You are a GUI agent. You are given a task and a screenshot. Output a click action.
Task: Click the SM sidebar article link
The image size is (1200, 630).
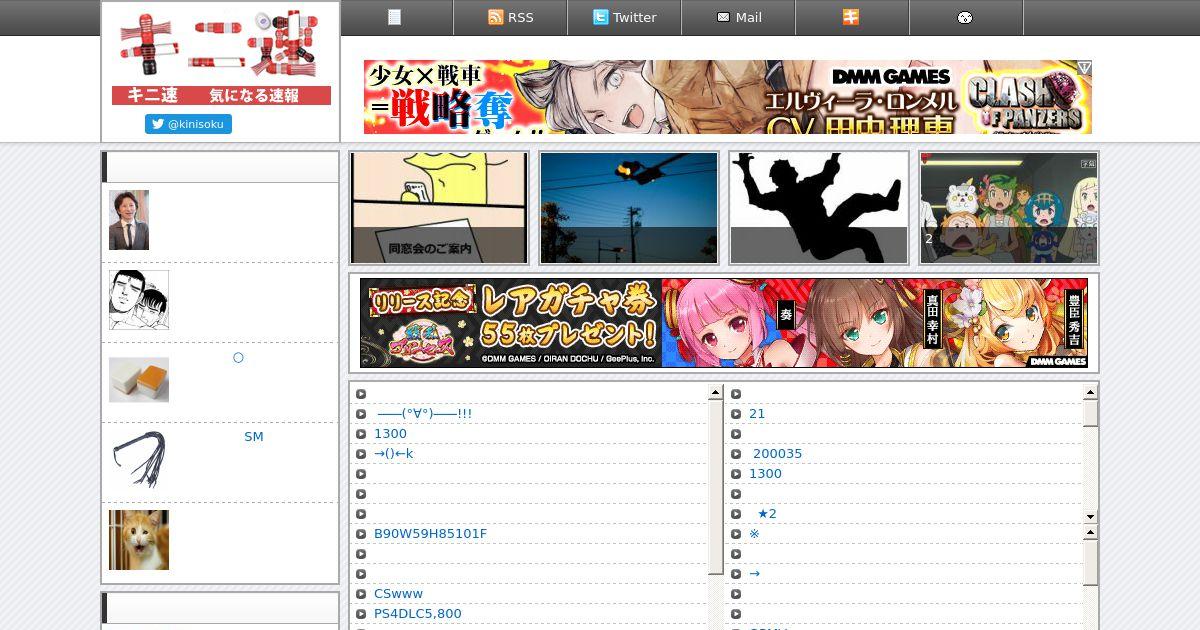[x=254, y=437]
